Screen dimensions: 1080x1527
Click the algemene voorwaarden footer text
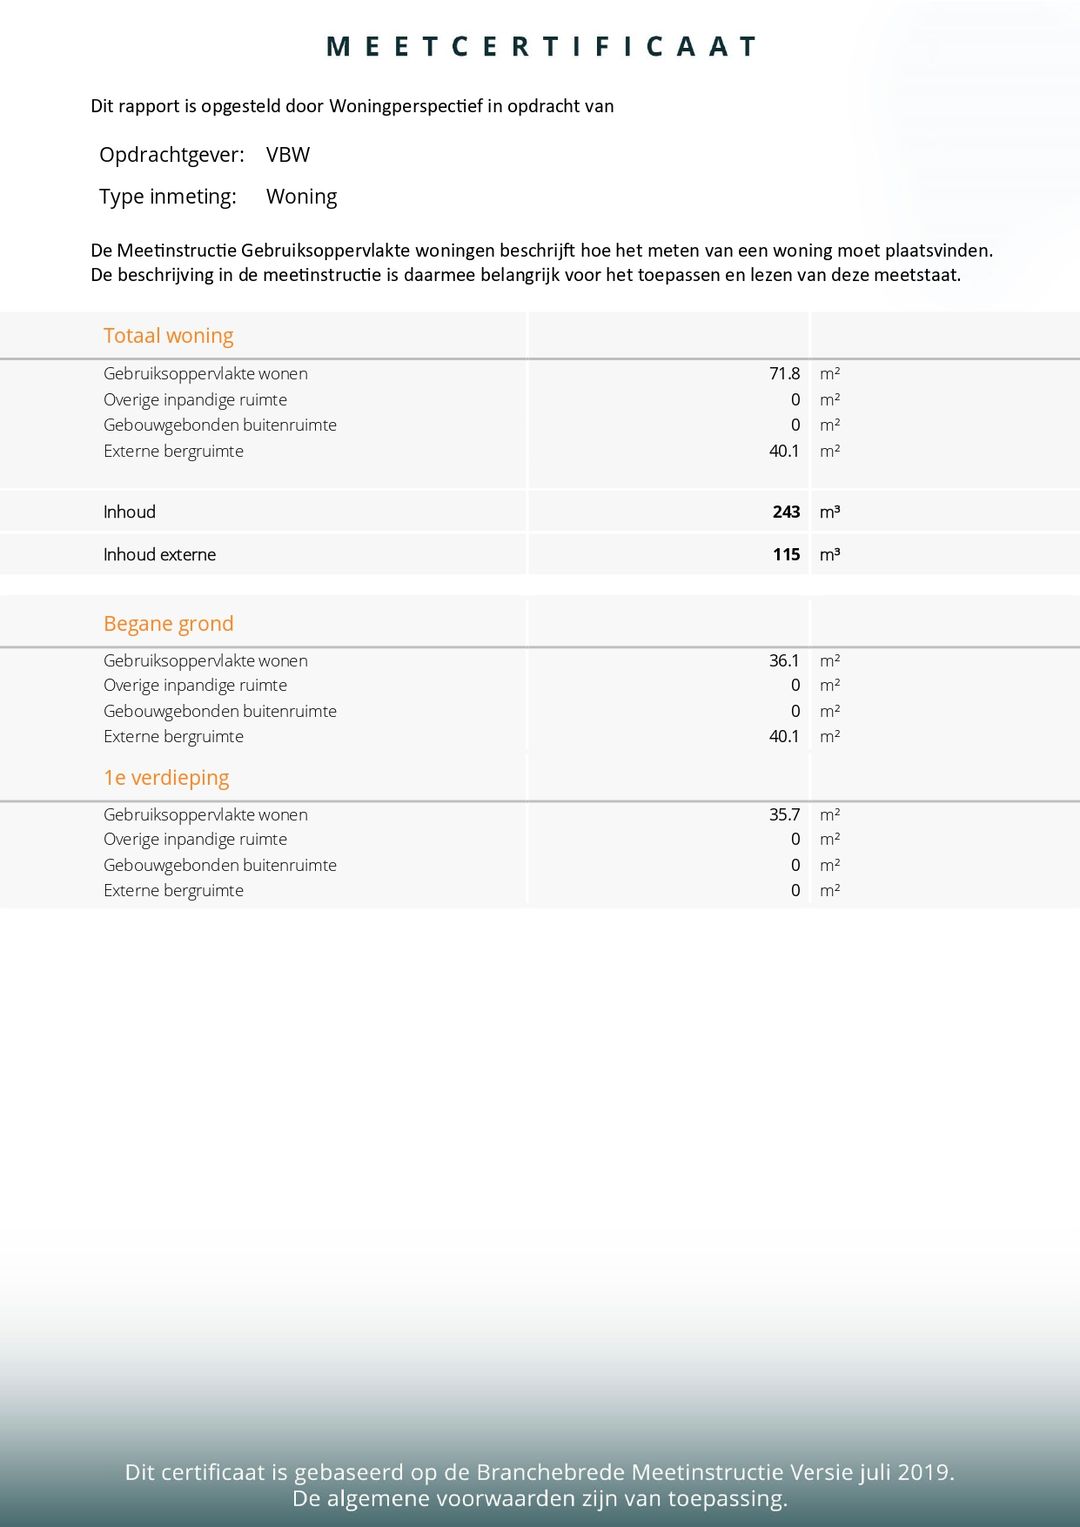[x=540, y=1498]
